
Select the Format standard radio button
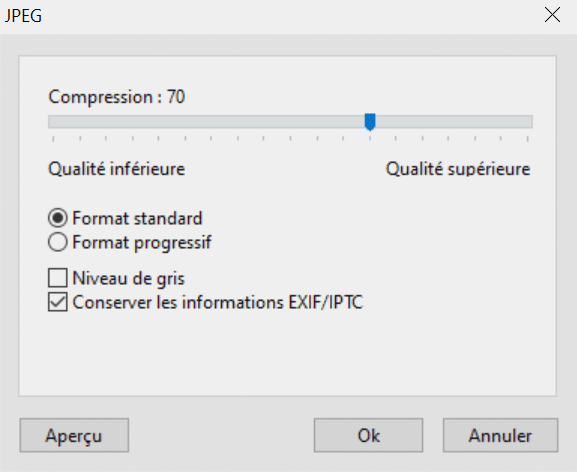[58, 218]
